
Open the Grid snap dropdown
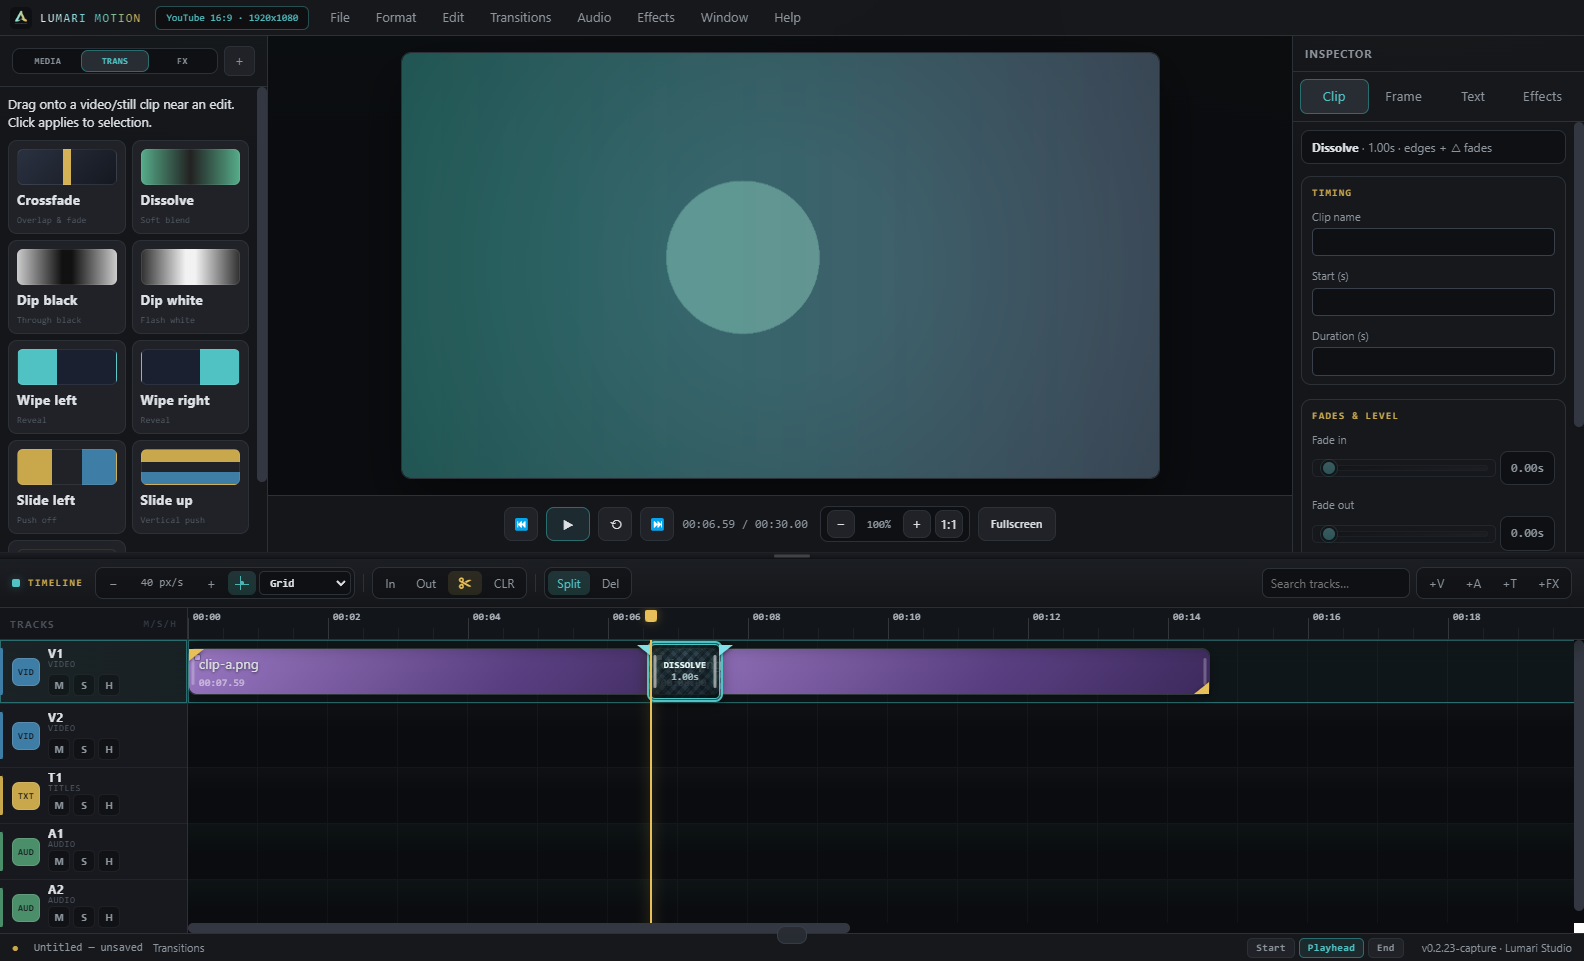305,583
